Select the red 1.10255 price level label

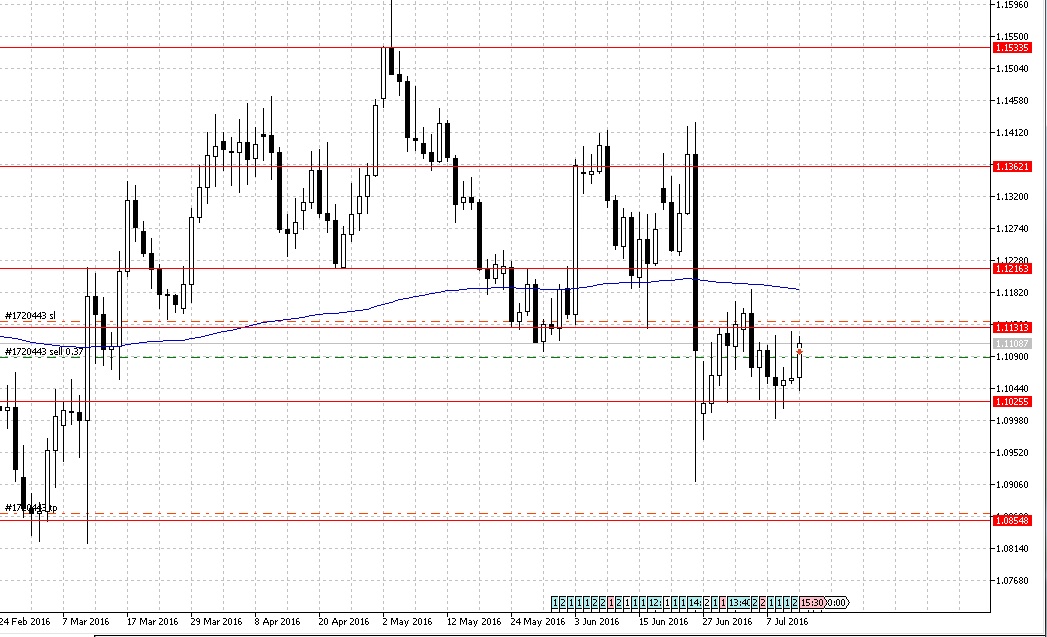pyautogui.click(x=1012, y=401)
